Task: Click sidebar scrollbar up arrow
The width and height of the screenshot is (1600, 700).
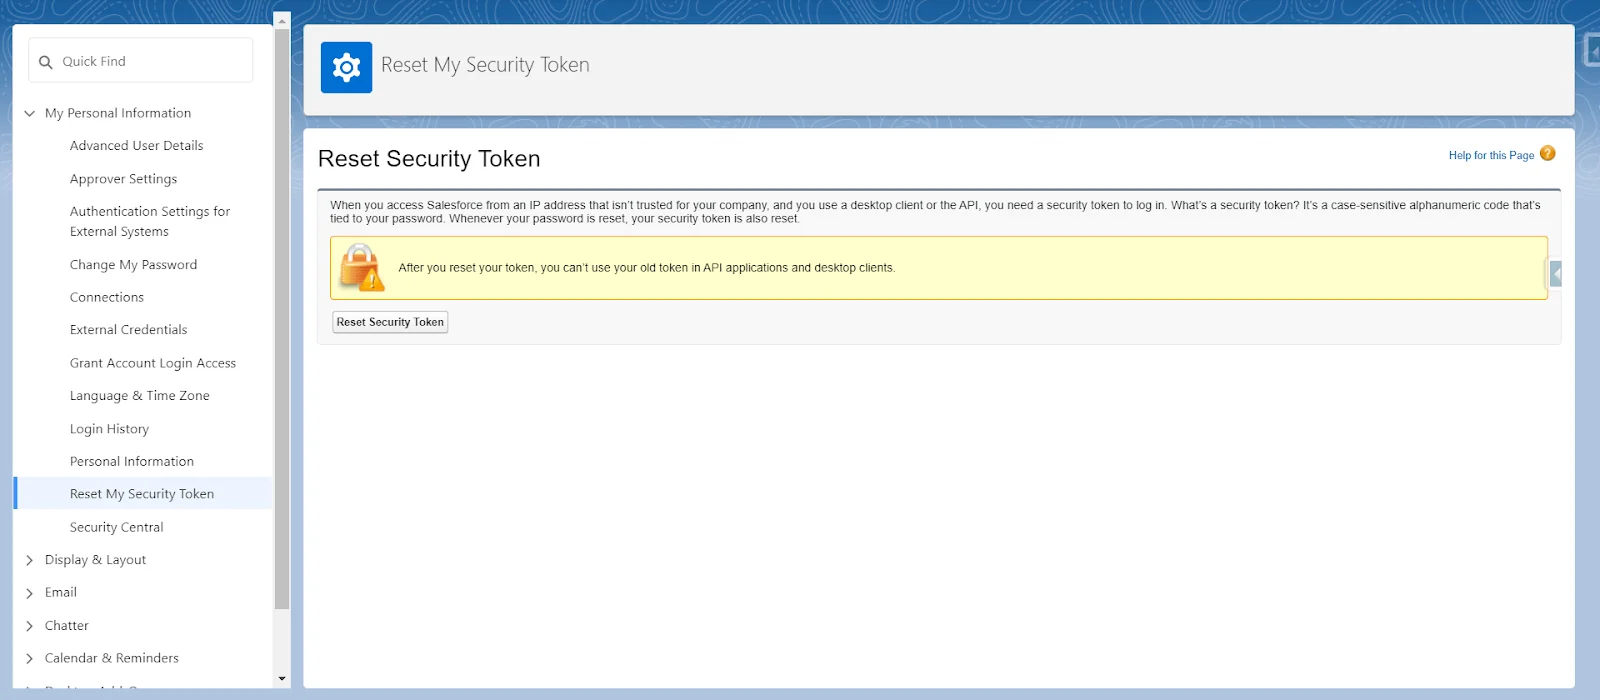Action: [282, 20]
